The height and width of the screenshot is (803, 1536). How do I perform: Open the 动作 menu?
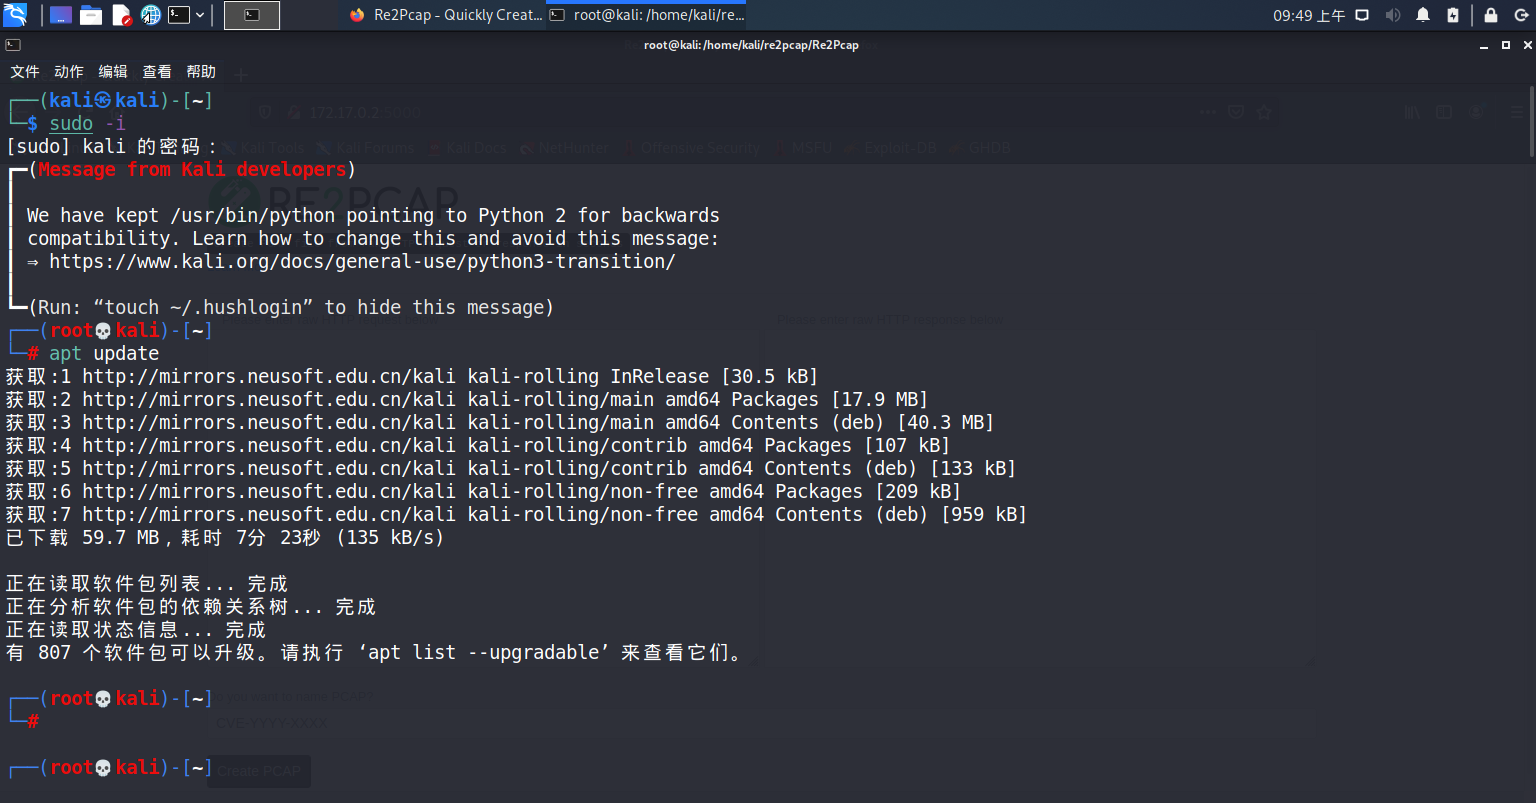tap(69, 72)
